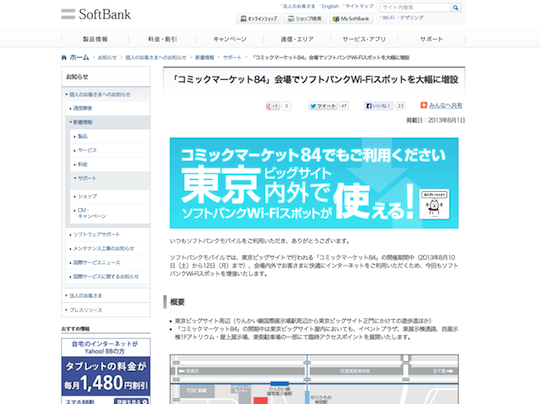Image resolution: width=540 pixels, height=404 pixels.
Task: Click ホーム in the breadcrumb
Action: pyautogui.click(x=79, y=58)
